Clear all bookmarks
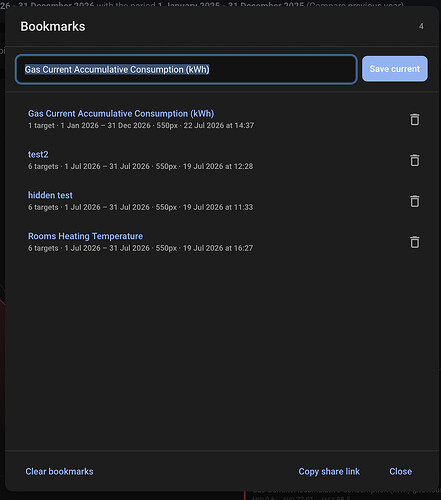Screen dimensions: 441x500 tap(59, 471)
